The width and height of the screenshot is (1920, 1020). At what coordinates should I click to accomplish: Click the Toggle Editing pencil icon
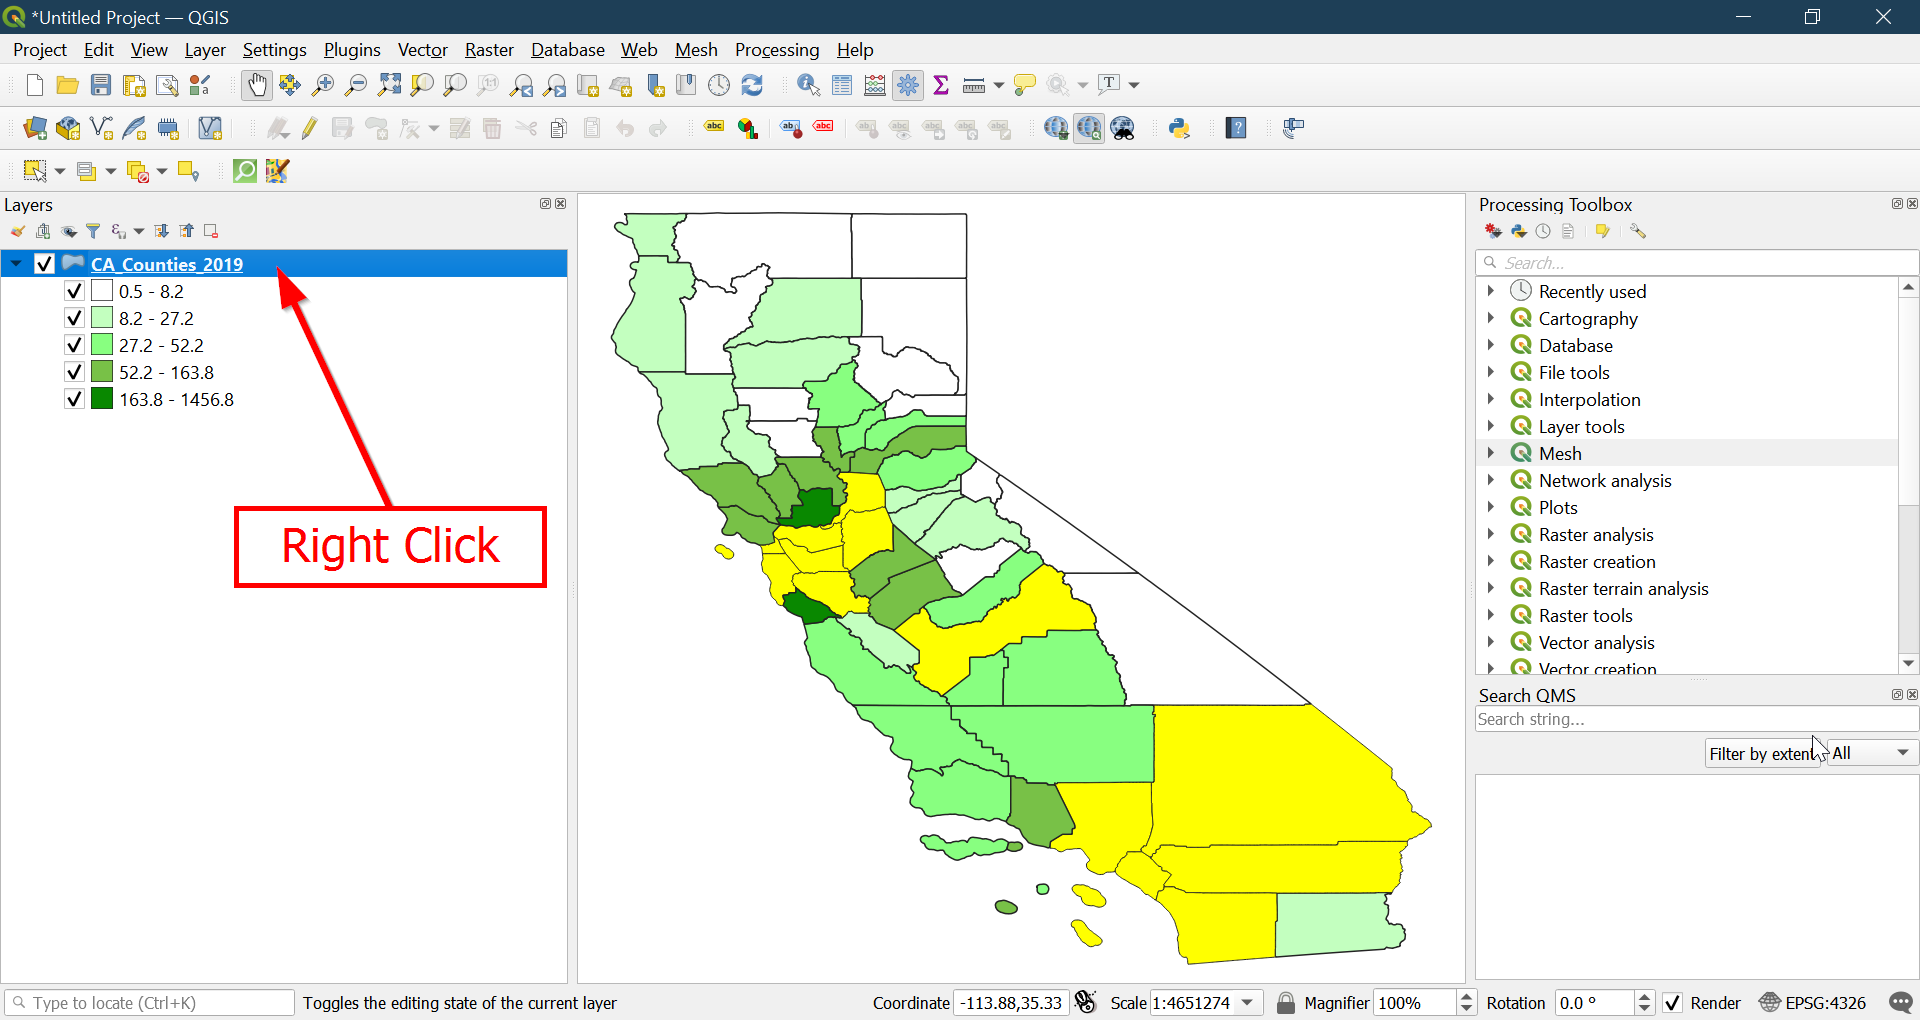tap(309, 128)
